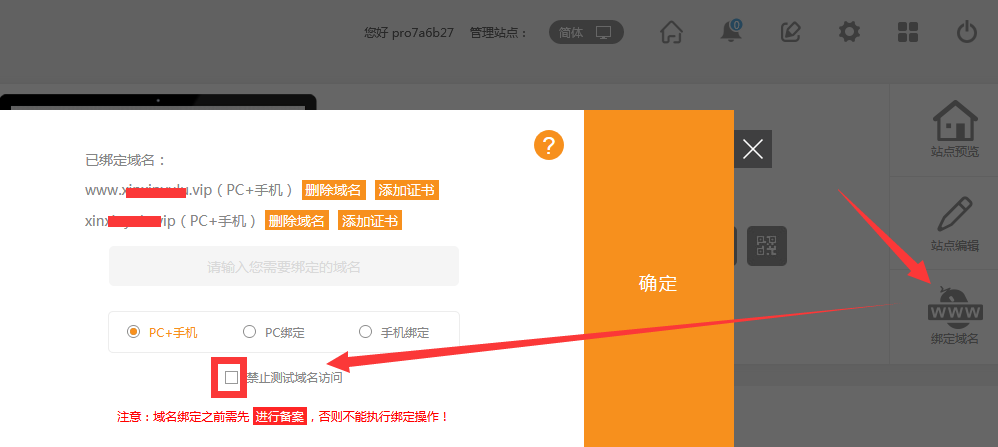Click the QR code icon
This screenshot has height=447, width=998.
point(767,246)
